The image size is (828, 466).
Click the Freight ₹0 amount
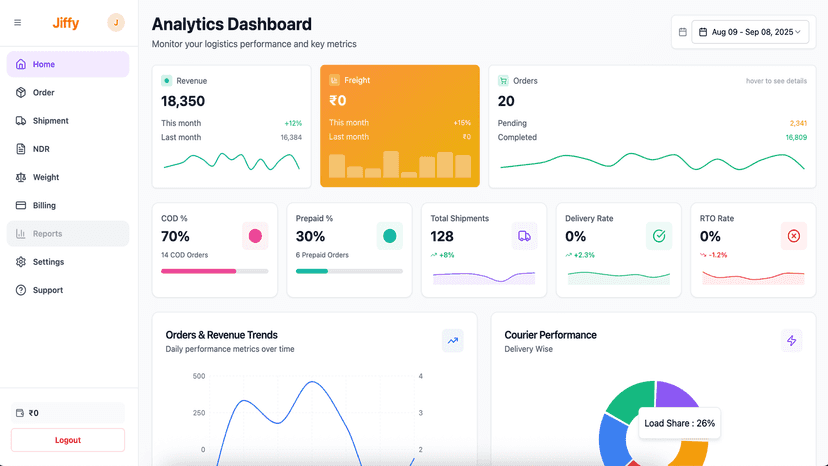pyautogui.click(x=338, y=100)
